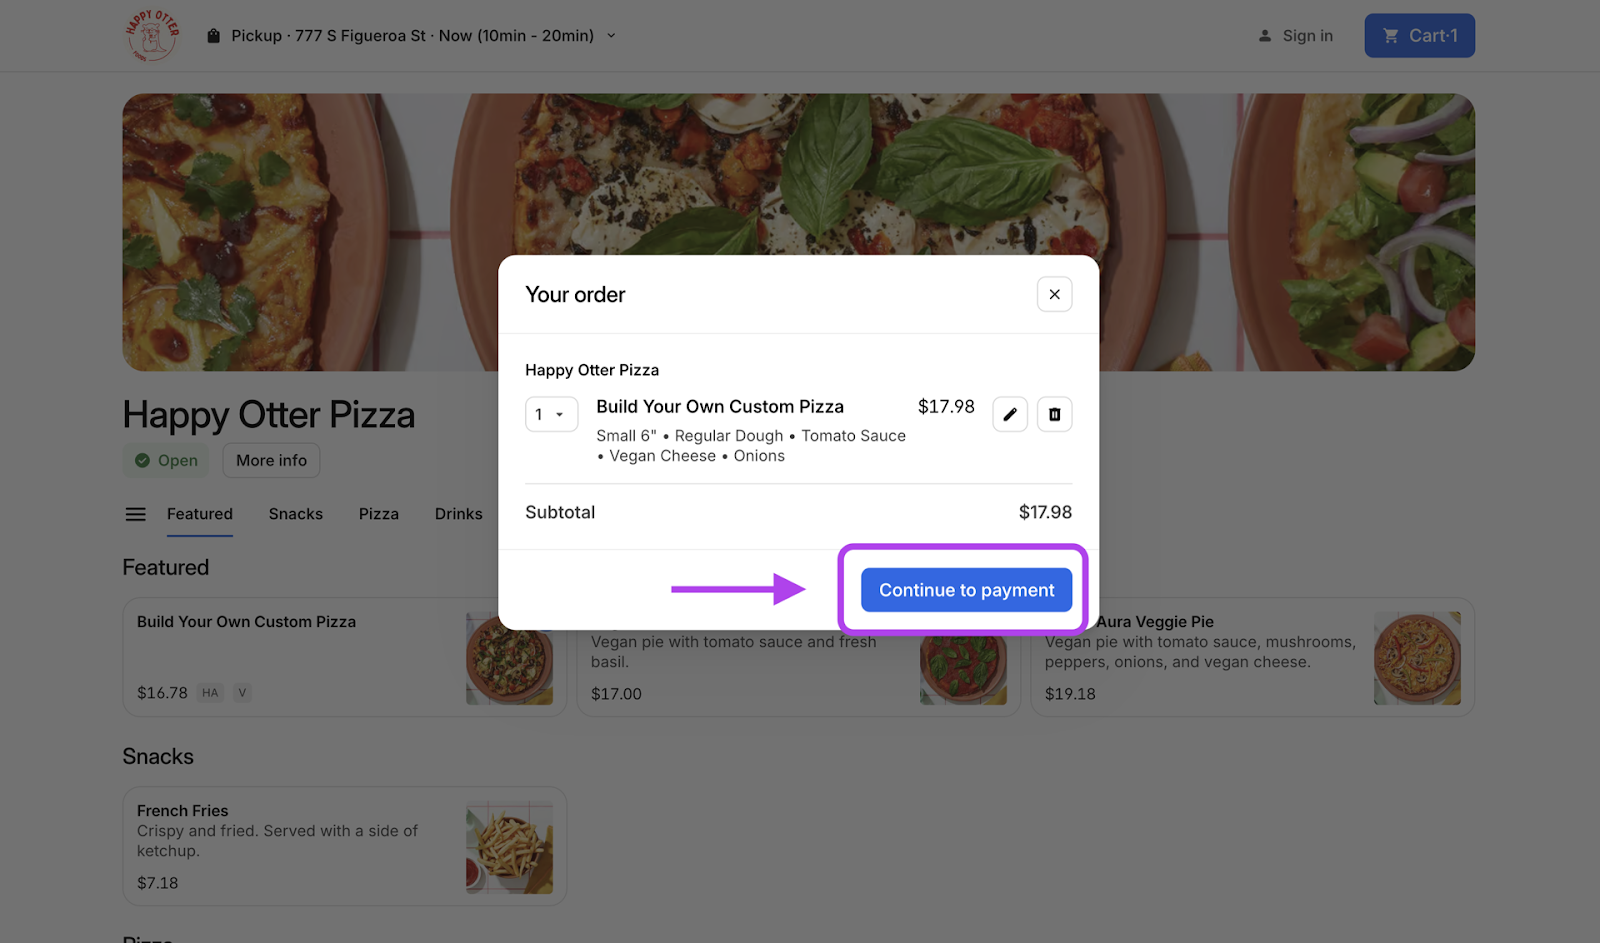Click the shopping bag pickup icon
The width and height of the screenshot is (1600, 943).
tap(213, 36)
